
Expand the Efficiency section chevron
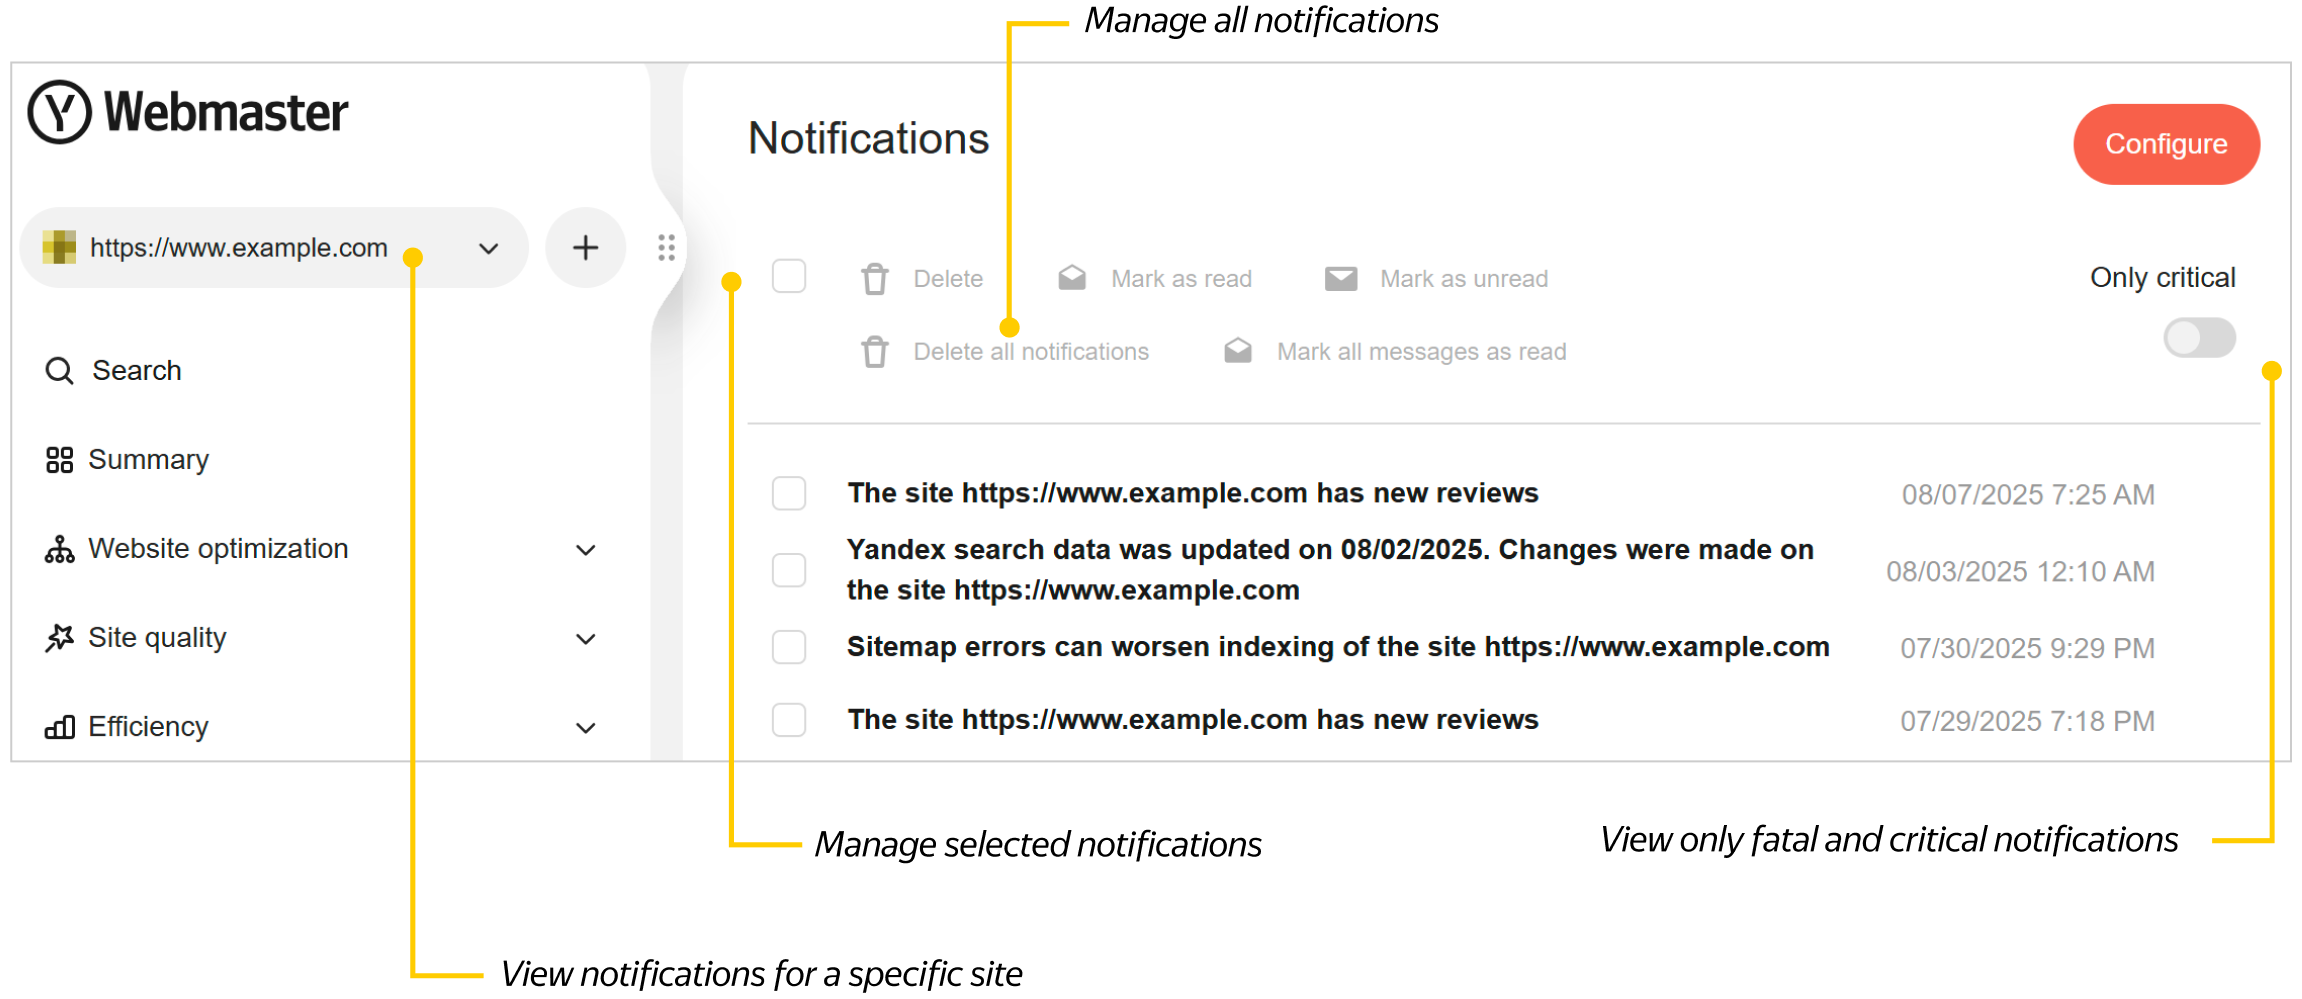[586, 728]
